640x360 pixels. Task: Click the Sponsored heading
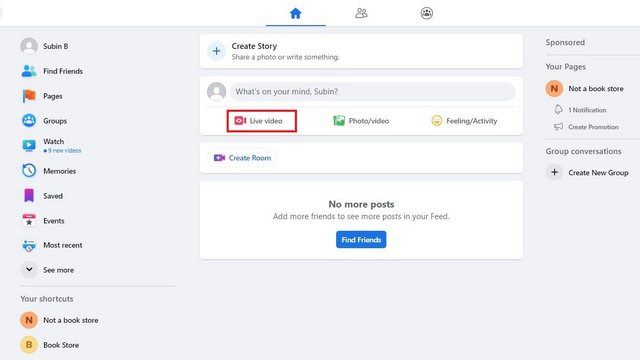pyautogui.click(x=565, y=42)
